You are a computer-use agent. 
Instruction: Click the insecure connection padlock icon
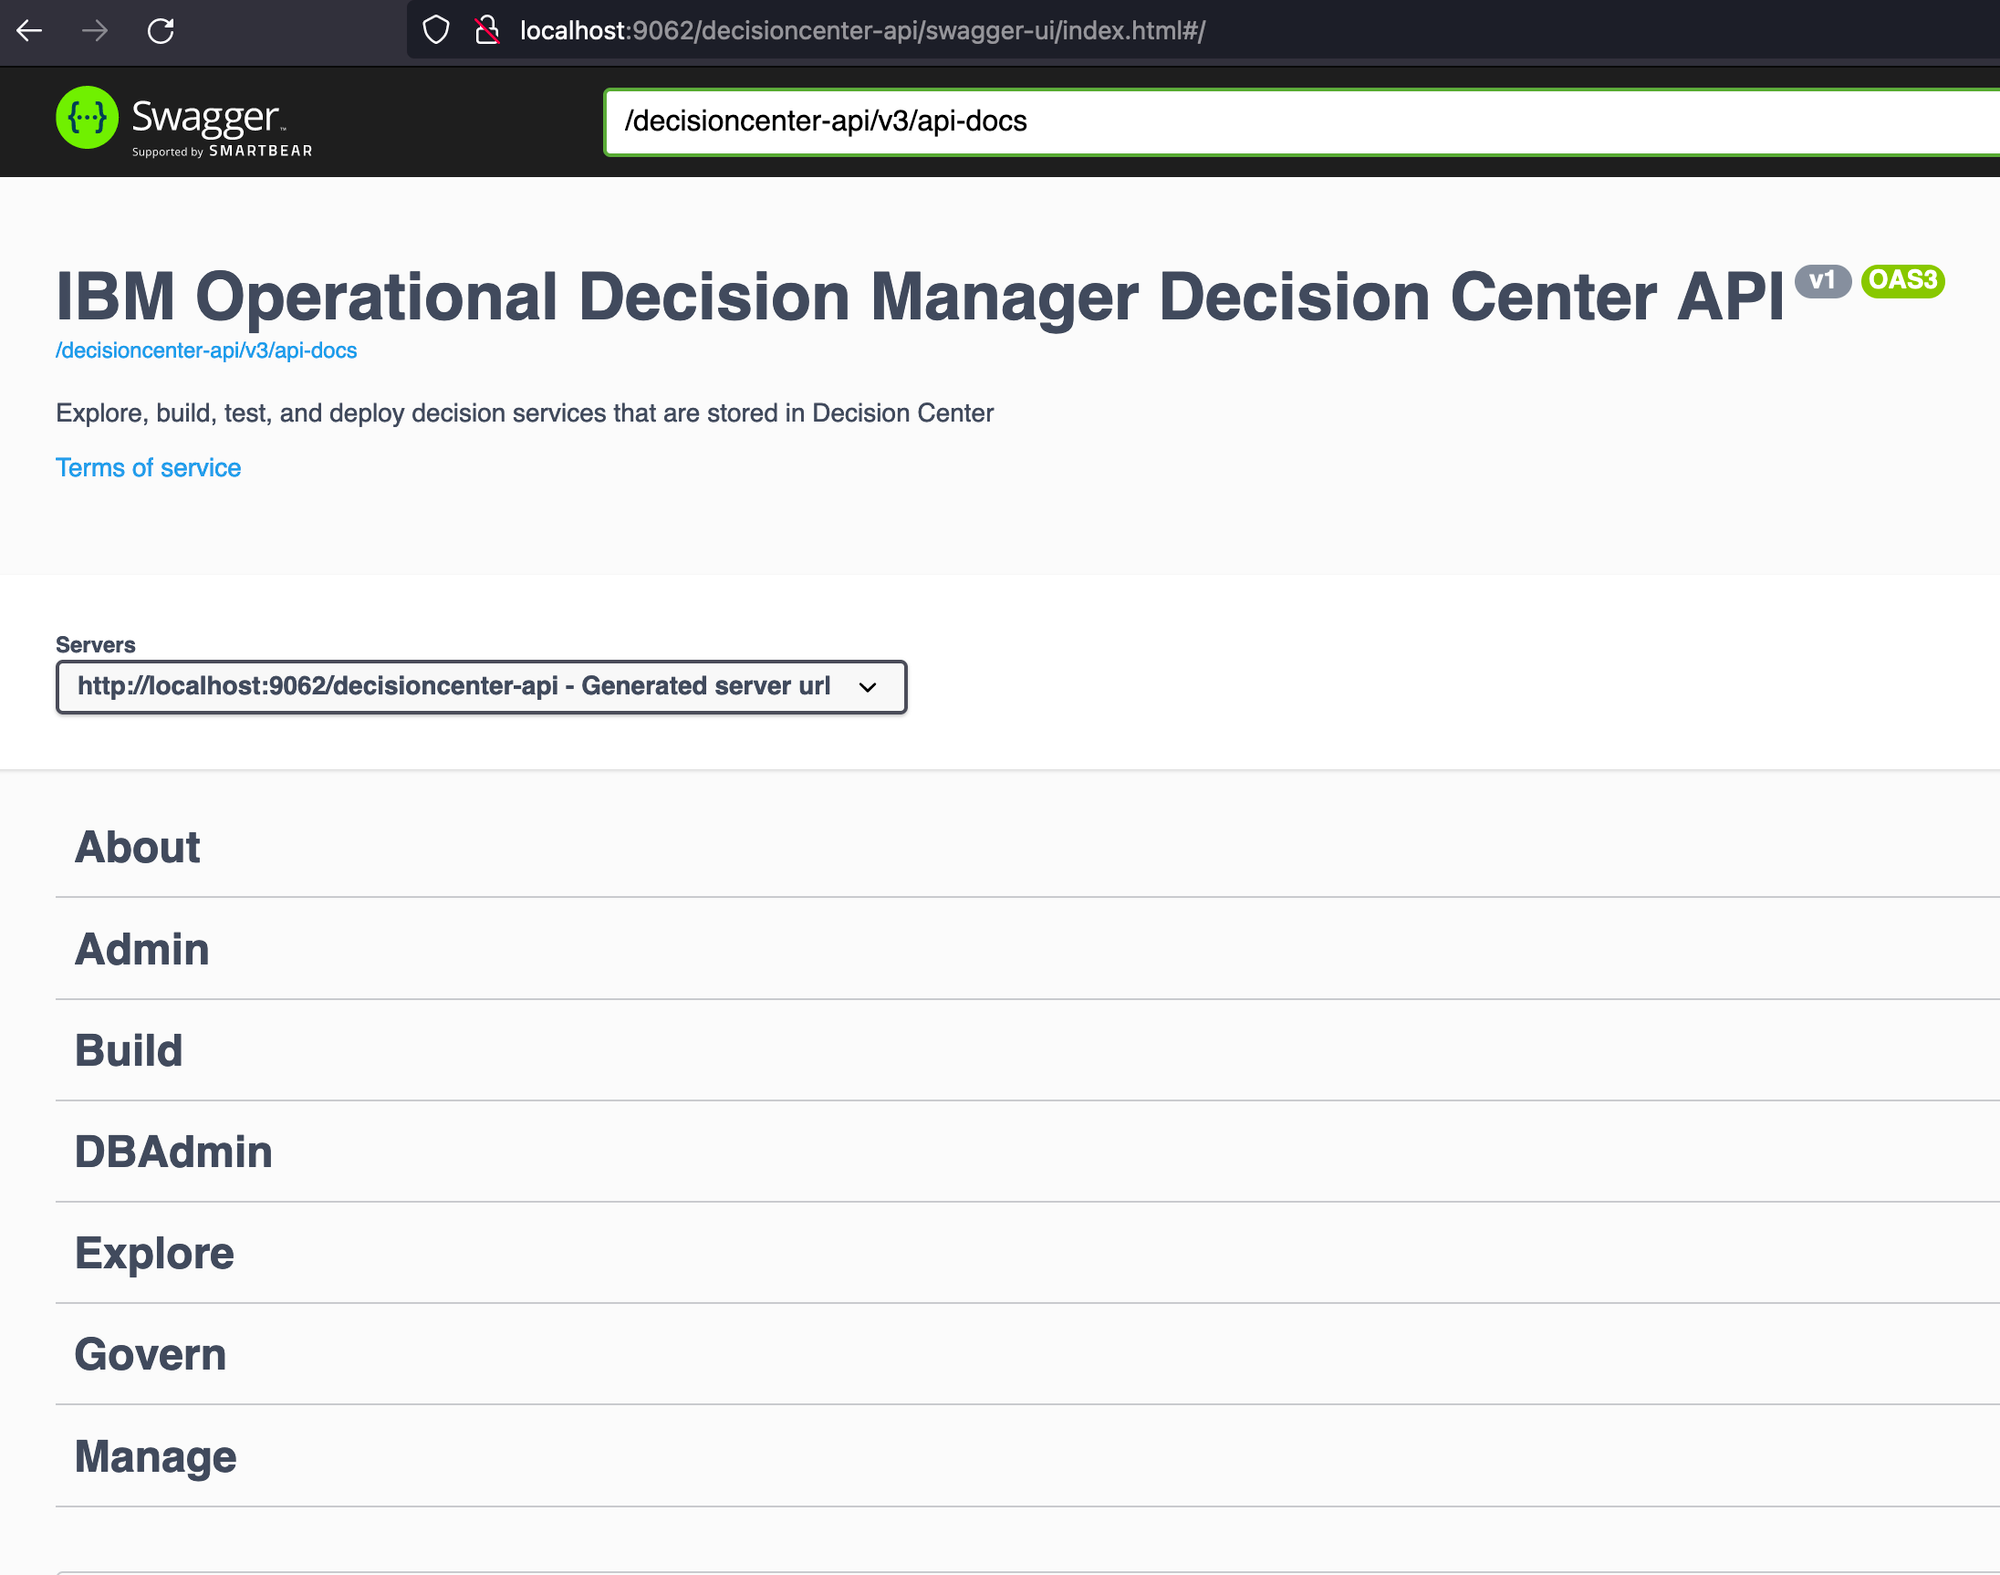tap(487, 31)
